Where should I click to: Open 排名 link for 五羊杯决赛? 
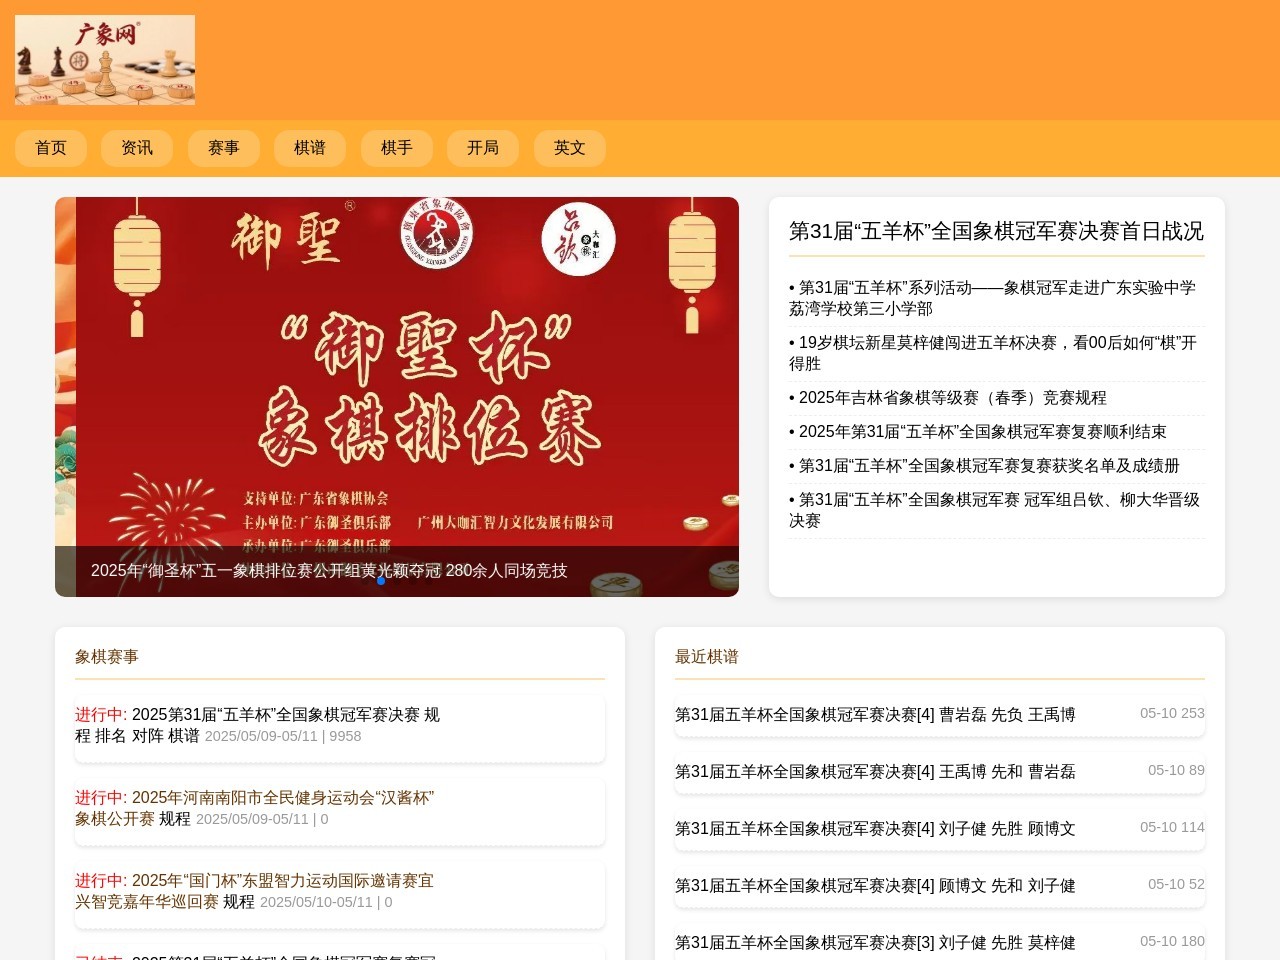point(111,736)
